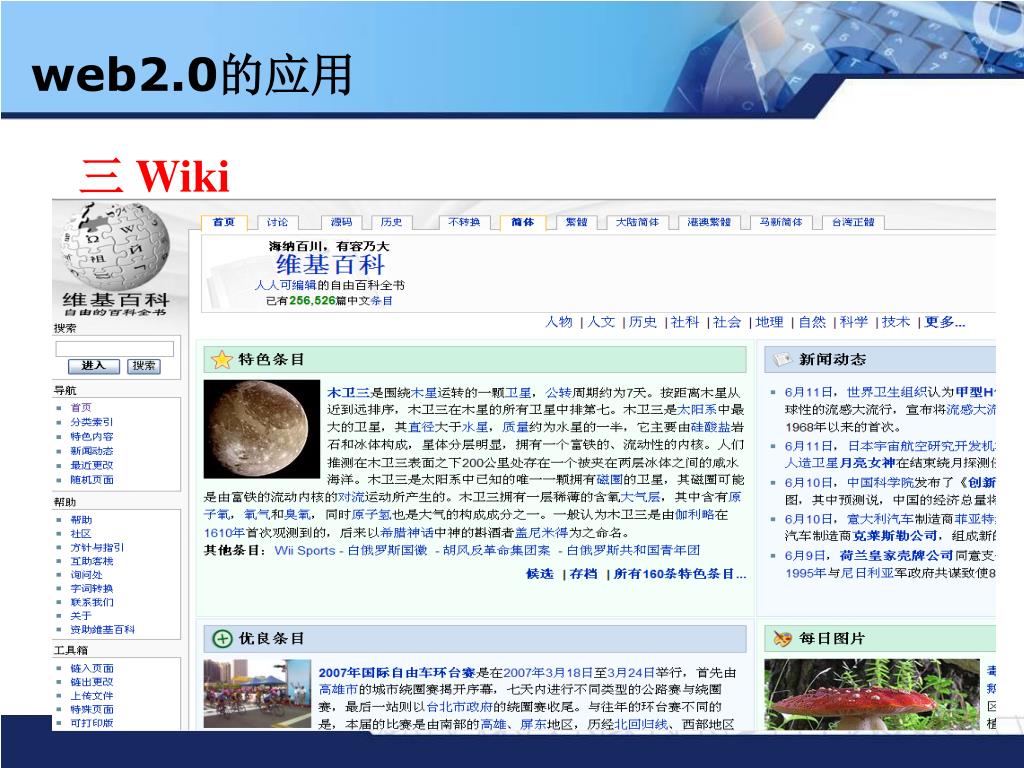Click into the search input field
The width and height of the screenshot is (1024, 768).
[115, 348]
